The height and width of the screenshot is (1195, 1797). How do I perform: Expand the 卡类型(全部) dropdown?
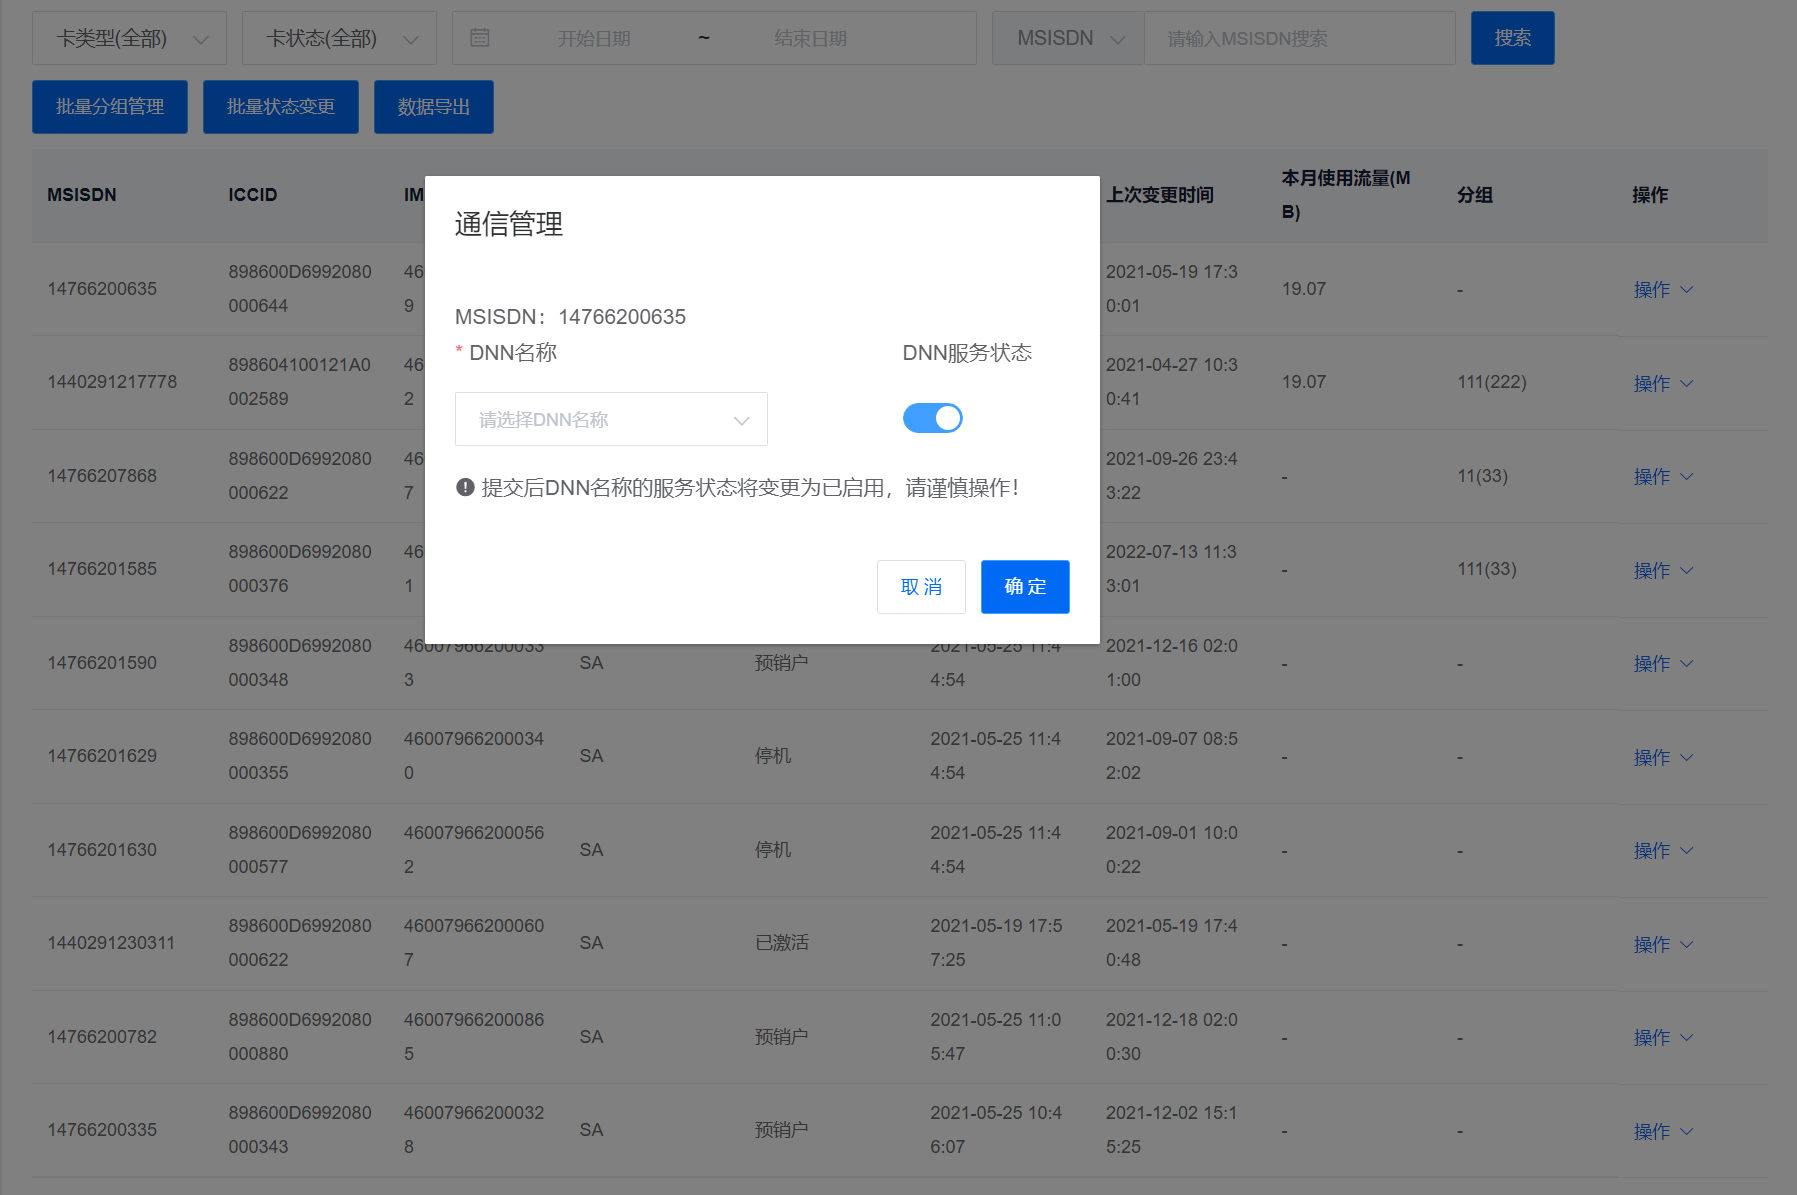130,38
